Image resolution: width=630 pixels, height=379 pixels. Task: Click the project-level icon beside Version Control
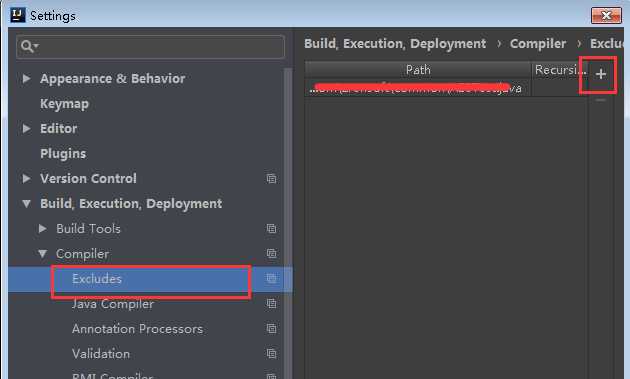(x=271, y=178)
